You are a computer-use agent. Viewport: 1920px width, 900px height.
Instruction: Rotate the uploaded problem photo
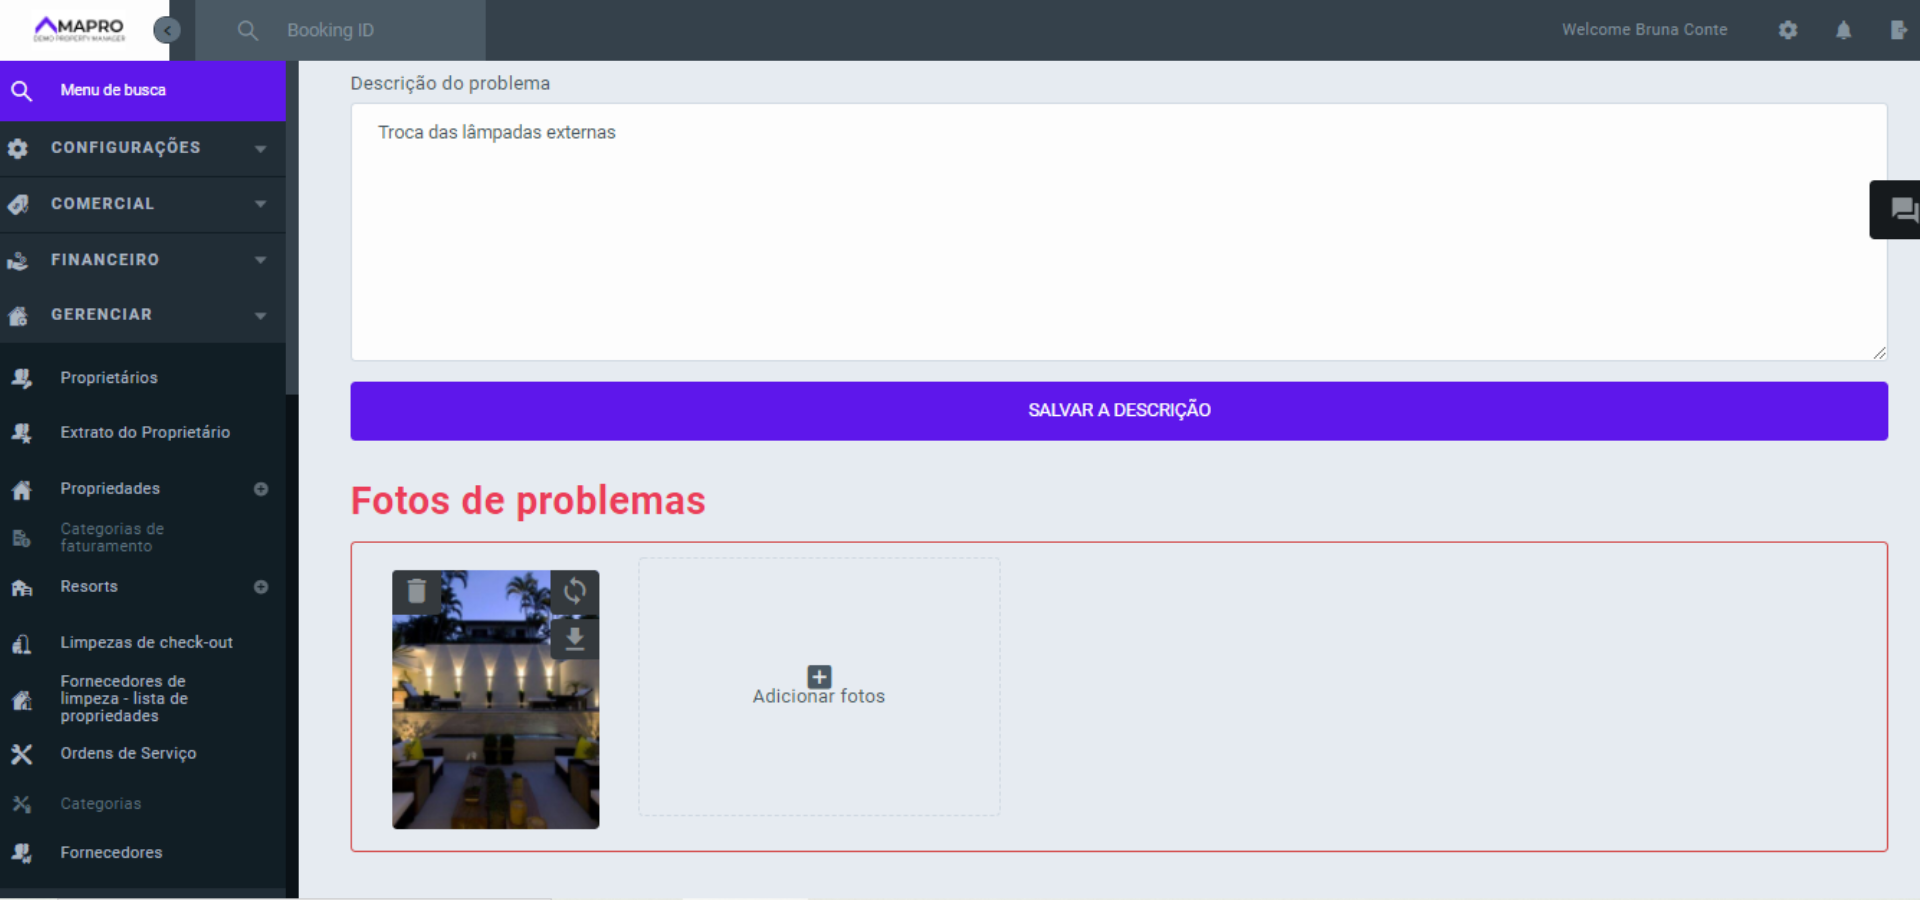click(574, 592)
